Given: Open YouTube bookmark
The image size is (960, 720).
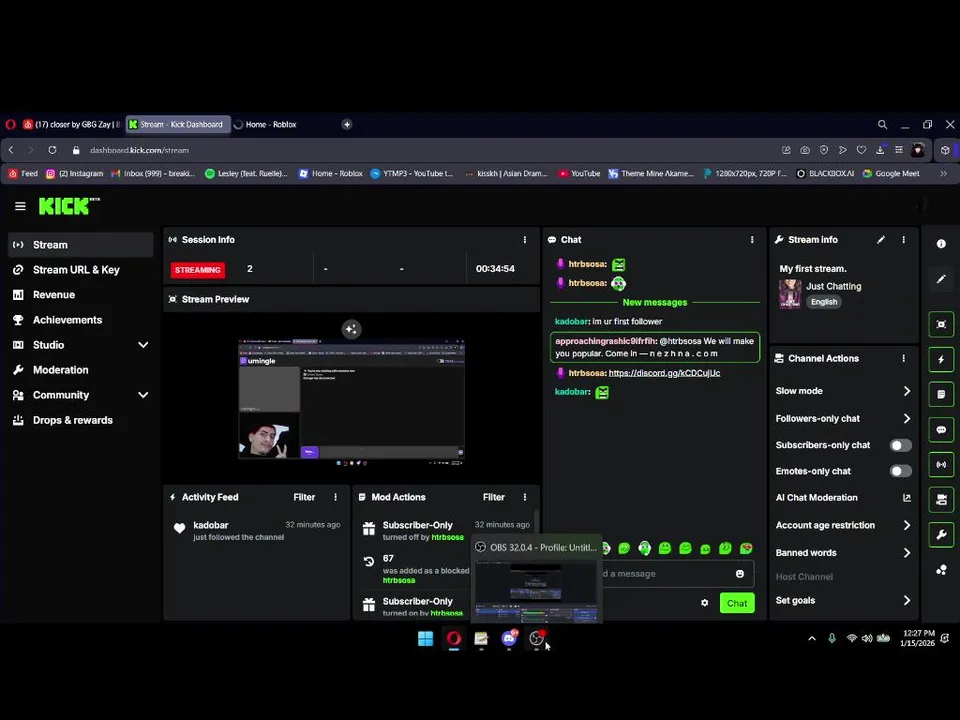Looking at the screenshot, I should pos(579,174).
